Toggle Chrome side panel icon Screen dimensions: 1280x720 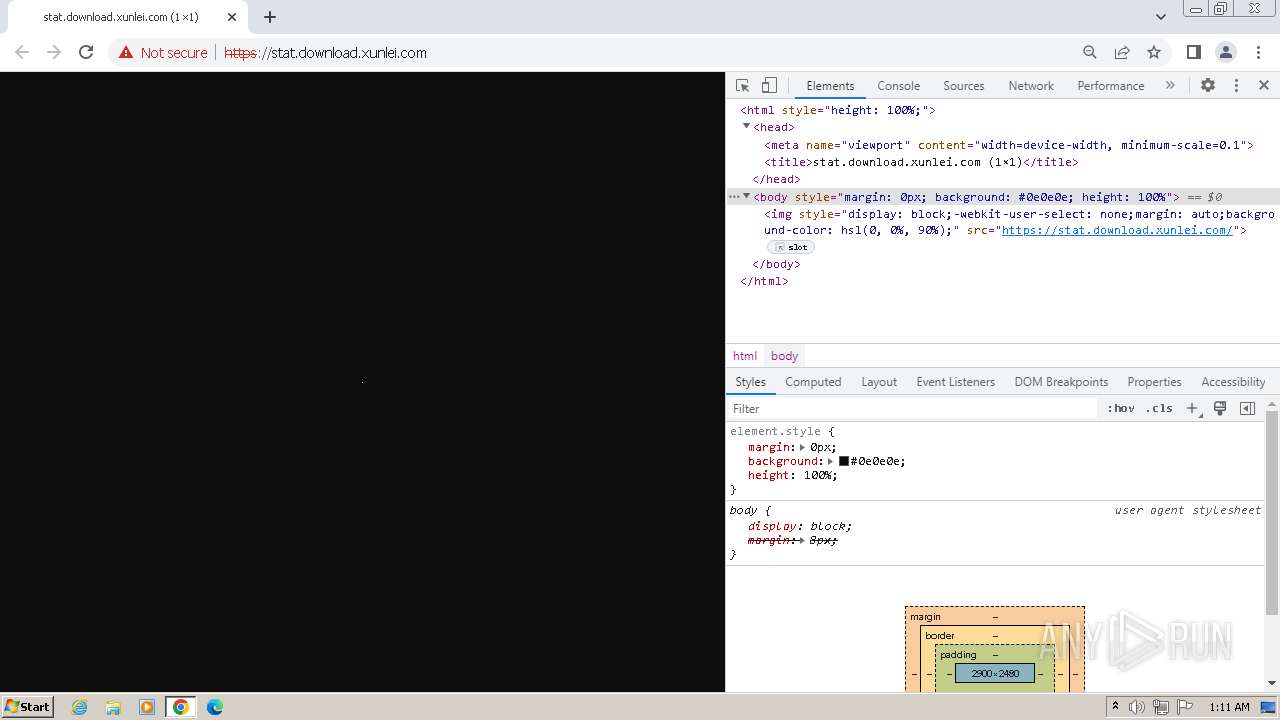tap(1193, 53)
